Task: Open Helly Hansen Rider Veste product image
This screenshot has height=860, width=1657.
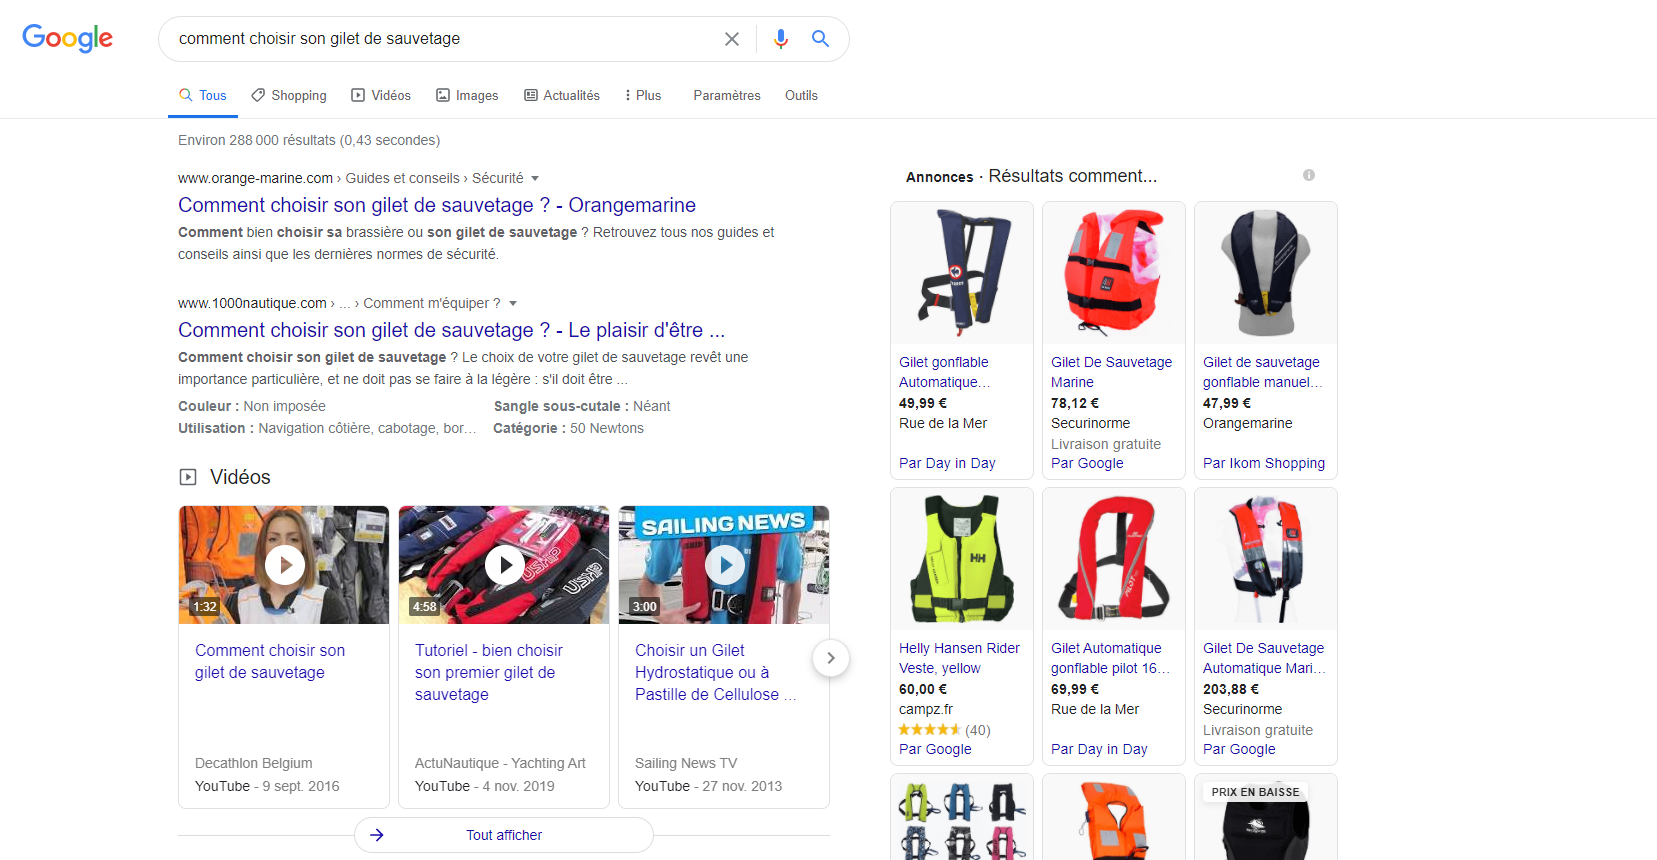Action: coord(962,559)
